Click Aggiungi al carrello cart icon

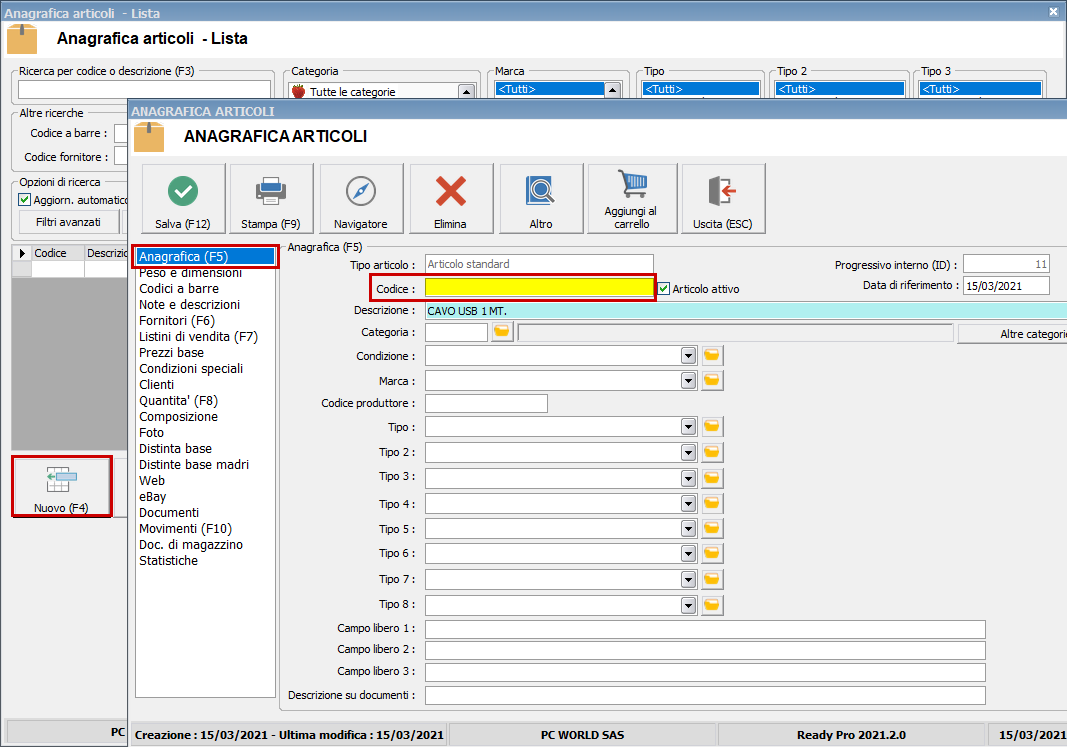[x=632, y=198]
